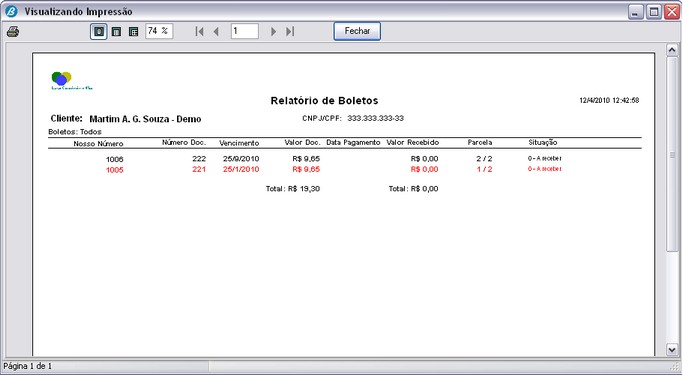Screen dimensions: 683x375
Task: Go to the previous page arrow
Action: (x=216, y=31)
